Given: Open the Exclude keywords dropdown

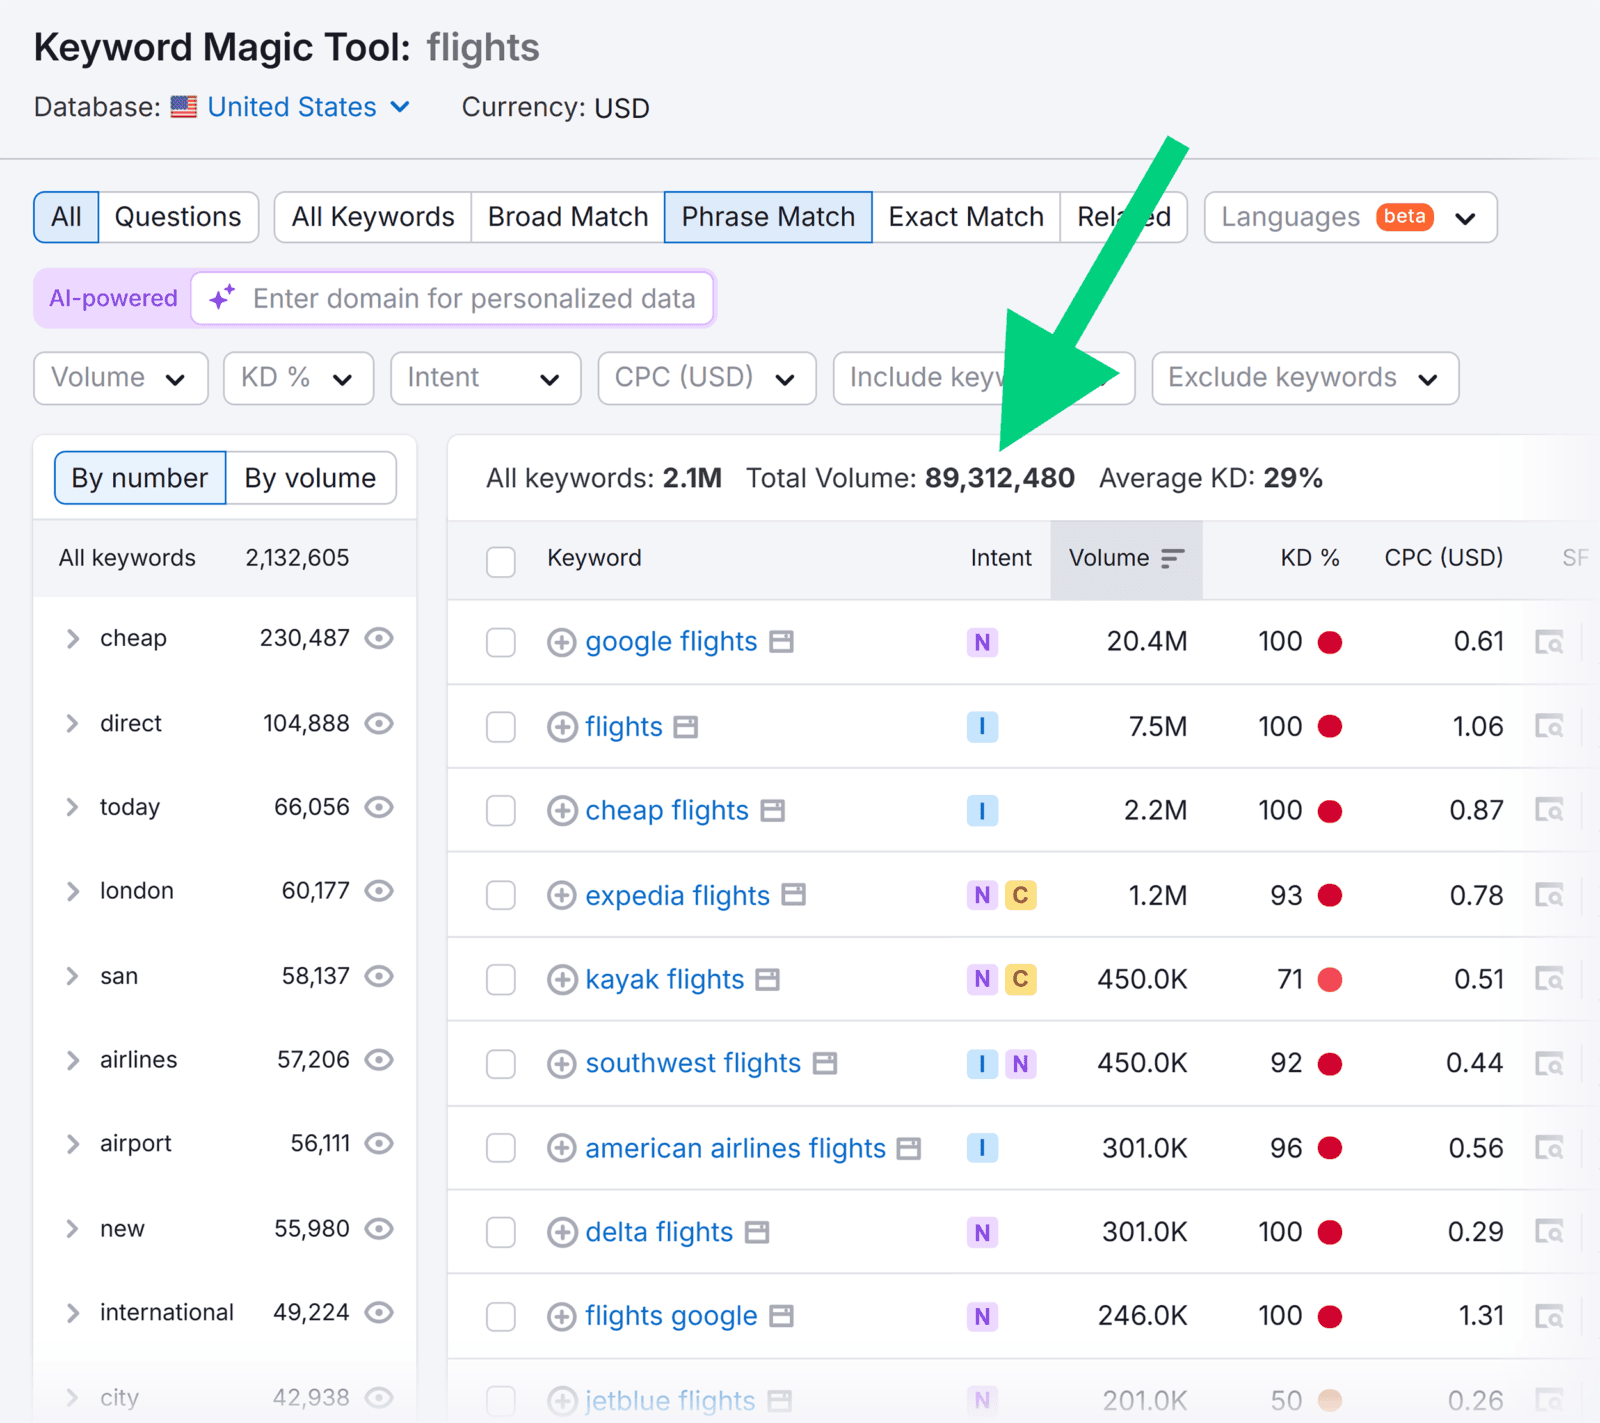Looking at the screenshot, I should (x=1304, y=378).
